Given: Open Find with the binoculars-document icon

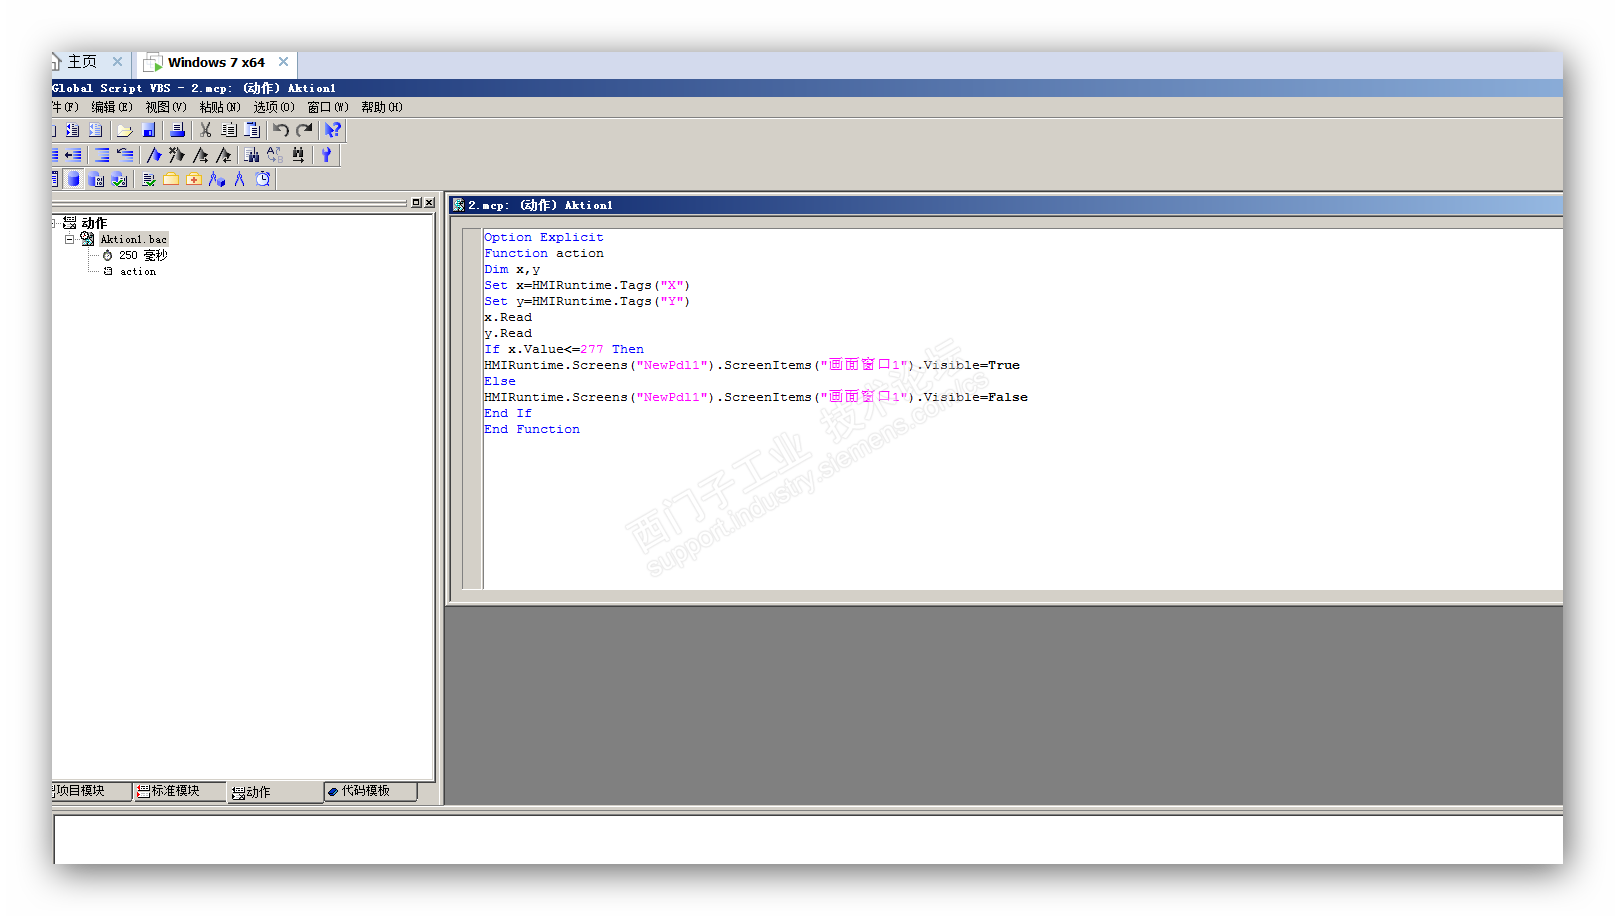Looking at the screenshot, I should coord(251,155).
